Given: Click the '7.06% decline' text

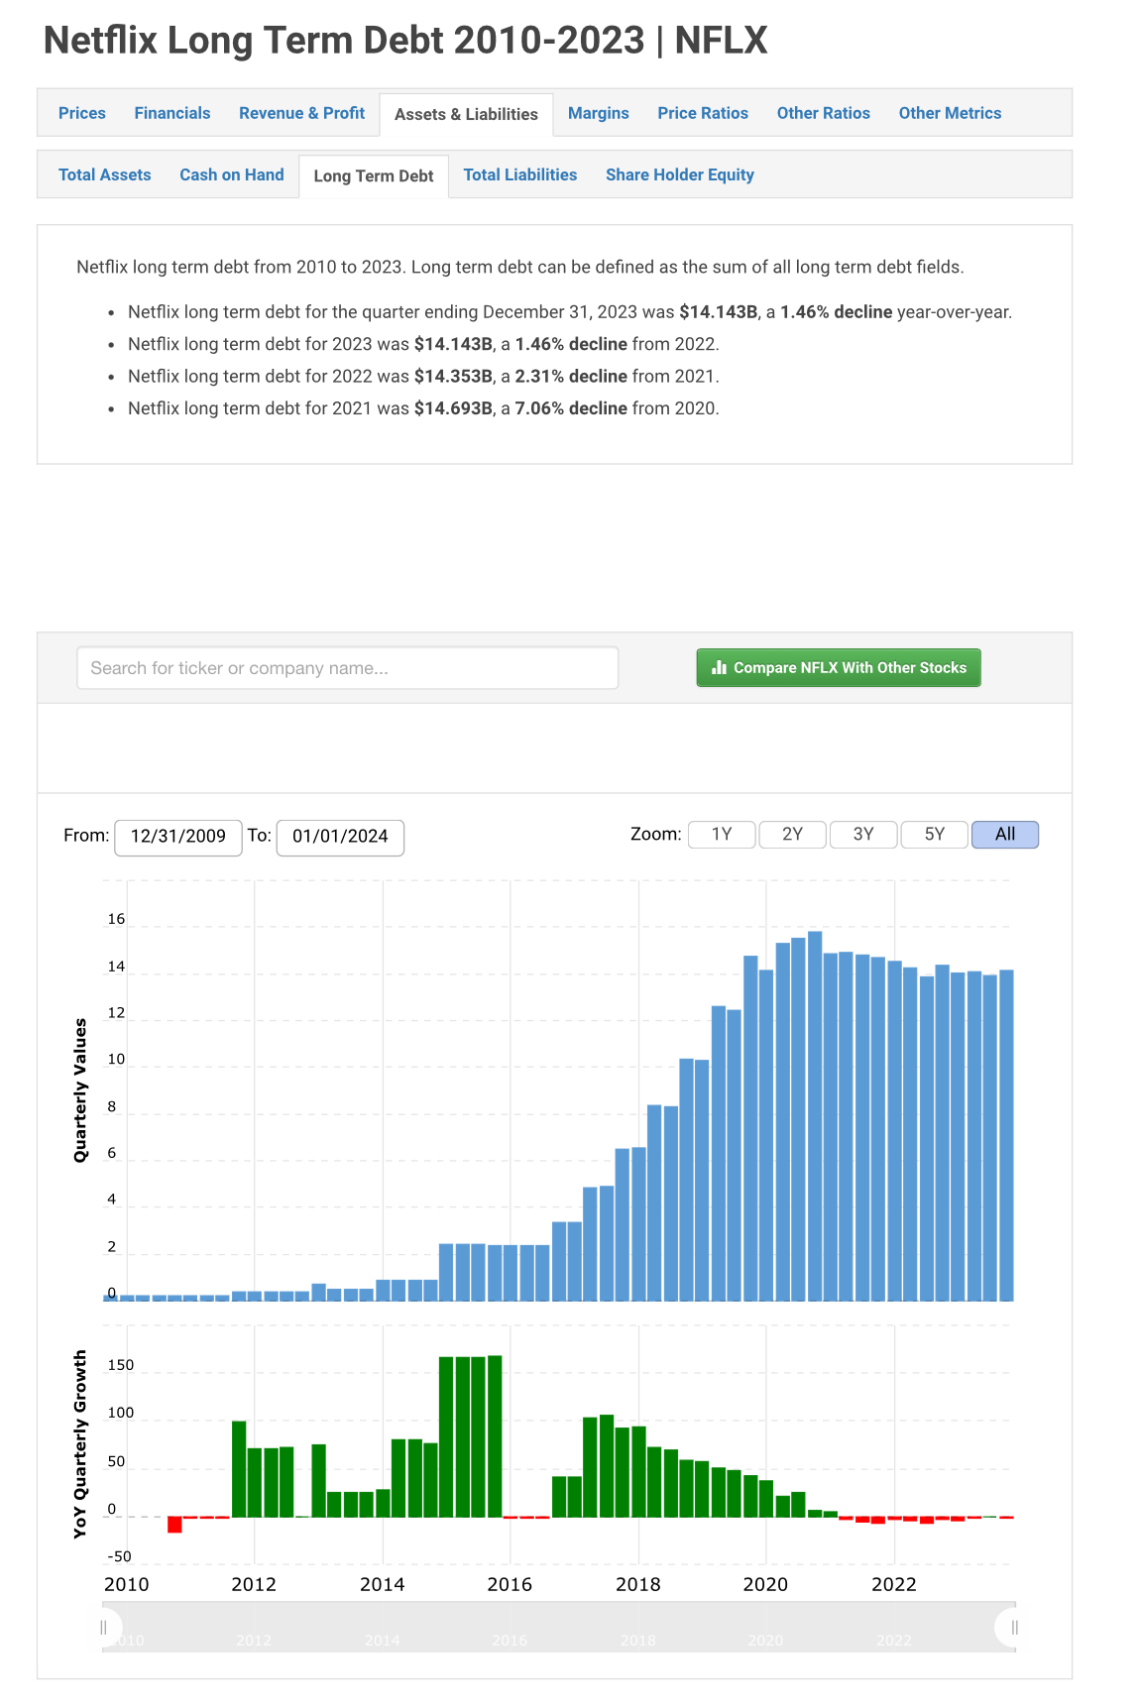Looking at the screenshot, I should point(571,408).
